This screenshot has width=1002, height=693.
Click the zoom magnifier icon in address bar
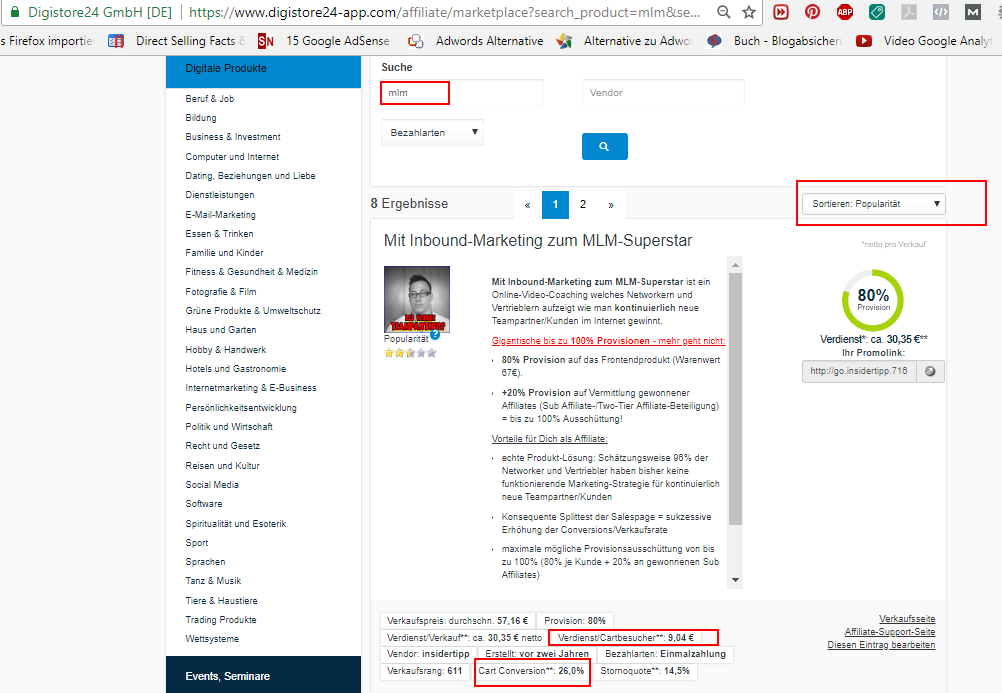click(x=723, y=12)
